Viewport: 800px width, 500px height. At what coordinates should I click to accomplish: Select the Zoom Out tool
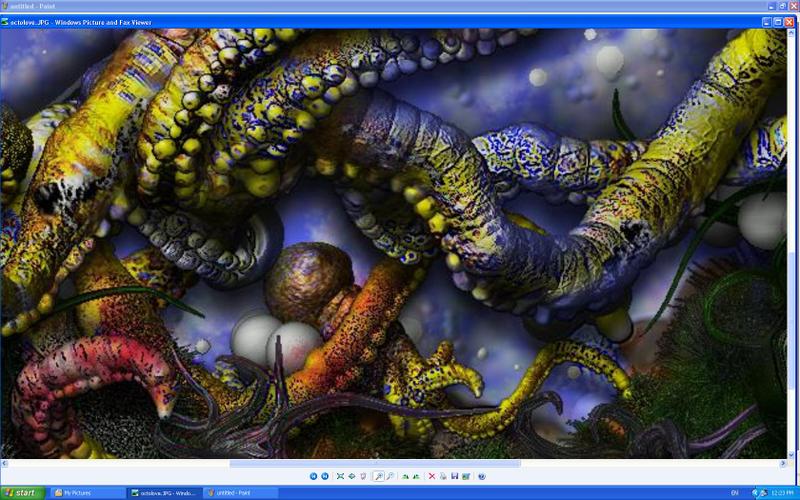tap(390, 476)
